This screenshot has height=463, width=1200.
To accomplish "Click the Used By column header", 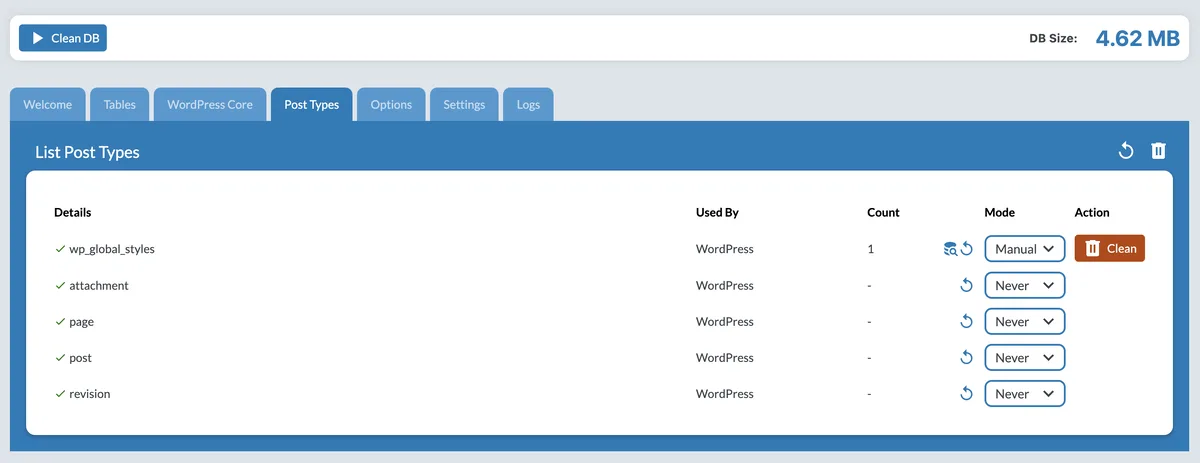I will point(717,212).
